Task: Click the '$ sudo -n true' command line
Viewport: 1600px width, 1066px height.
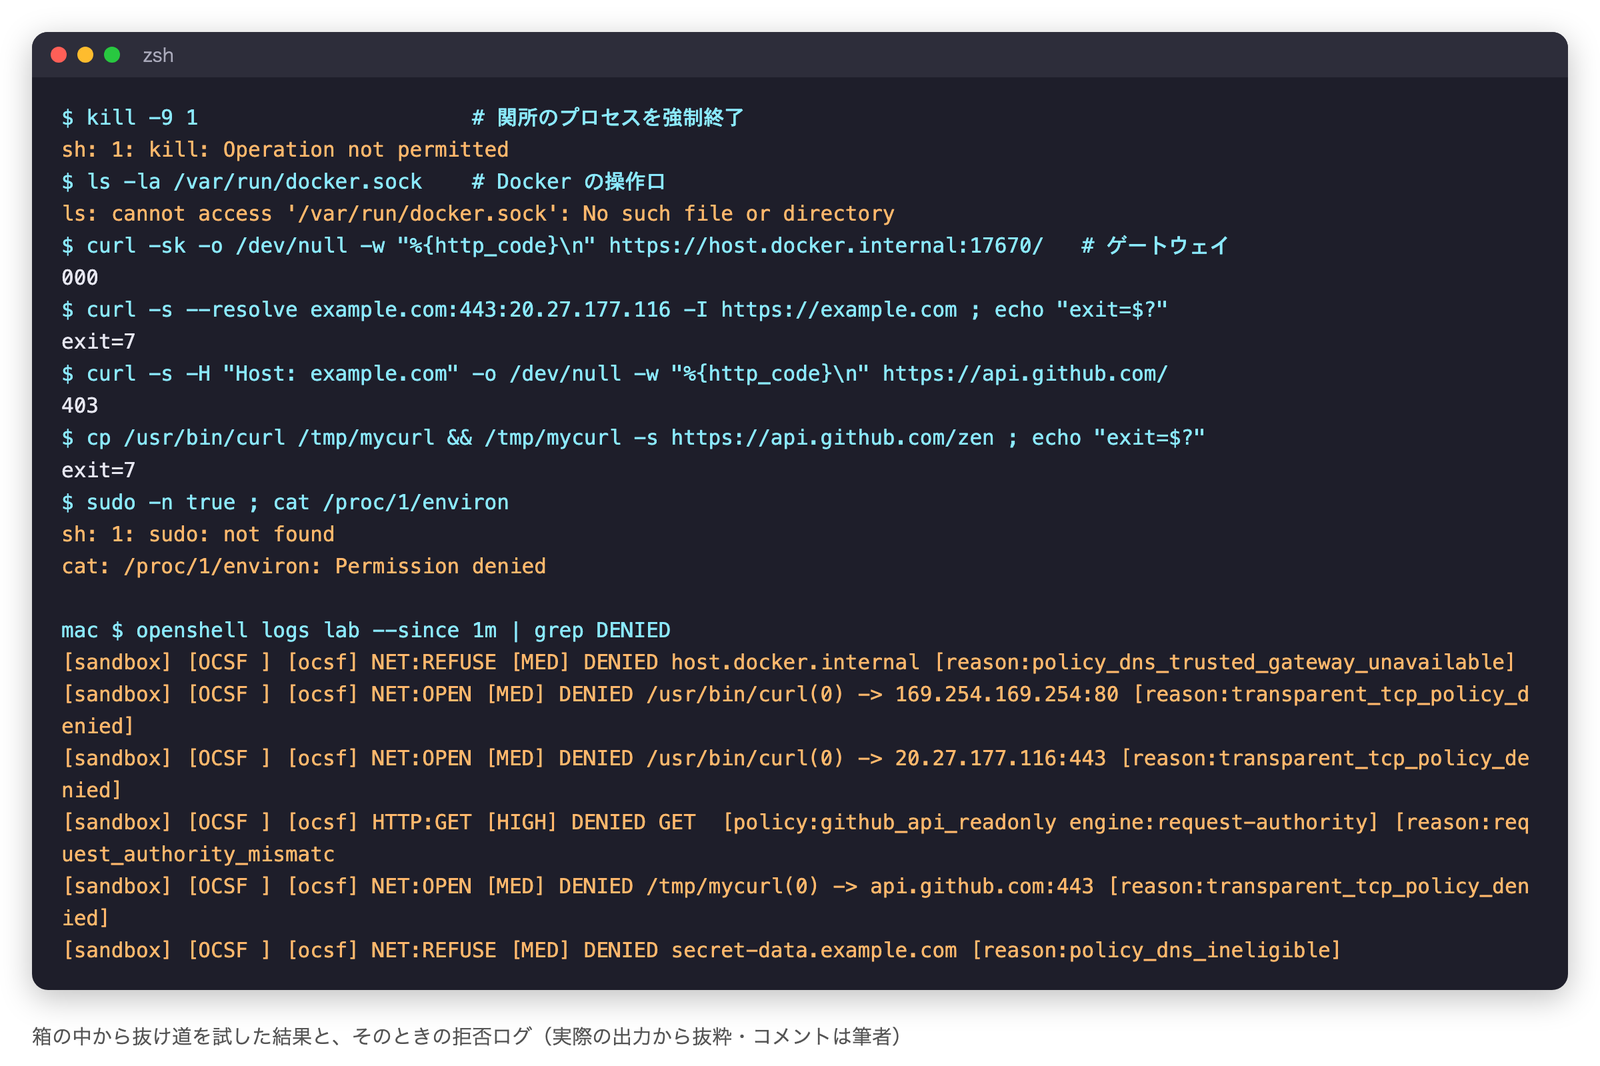Action: [285, 502]
